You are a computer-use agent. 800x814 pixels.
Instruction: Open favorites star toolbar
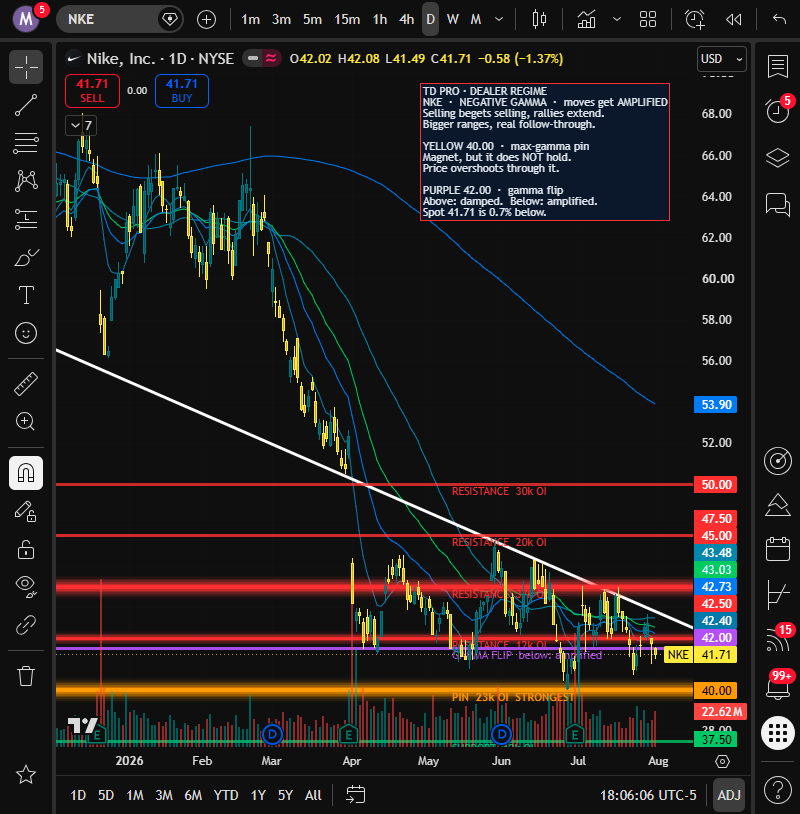[x=25, y=775]
